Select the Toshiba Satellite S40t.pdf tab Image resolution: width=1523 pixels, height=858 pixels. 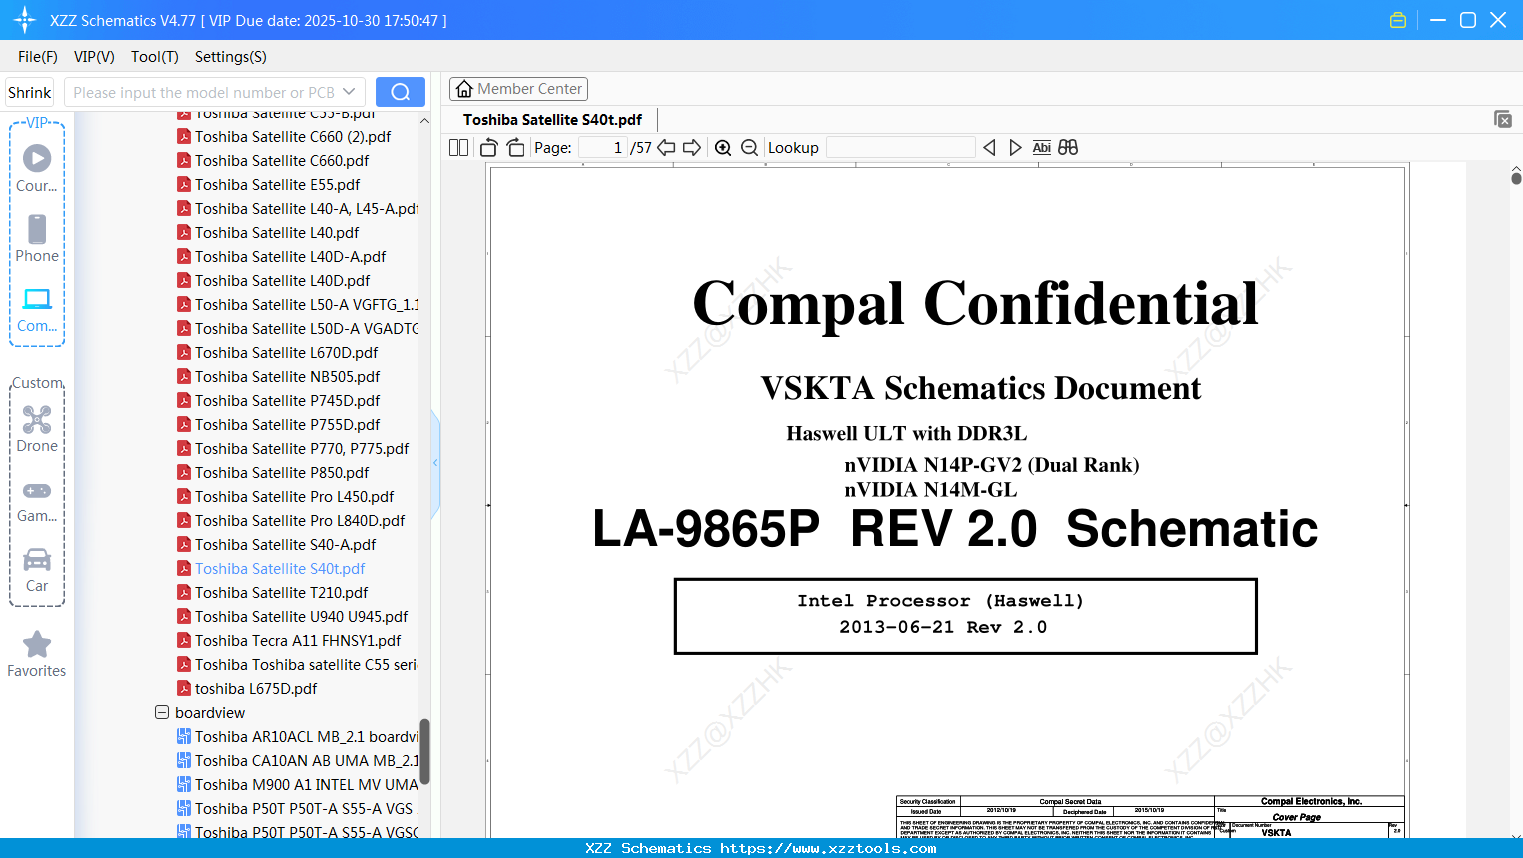pyautogui.click(x=552, y=120)
